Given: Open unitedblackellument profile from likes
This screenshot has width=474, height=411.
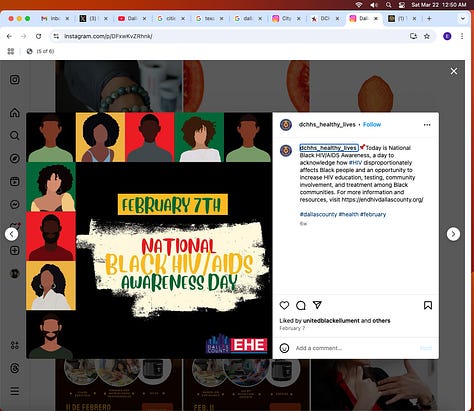Looking at the screenshot, I should click(331, 321).
